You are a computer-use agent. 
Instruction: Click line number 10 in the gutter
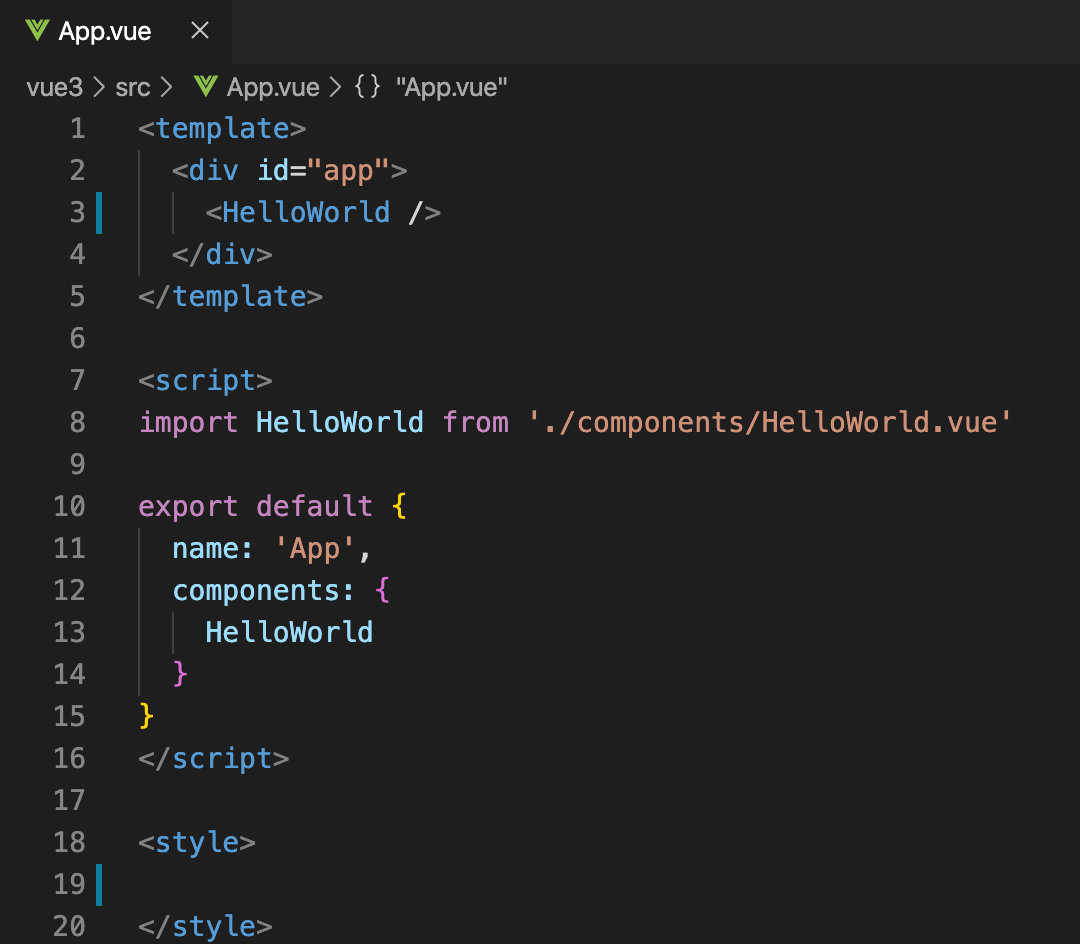[69, 506]
